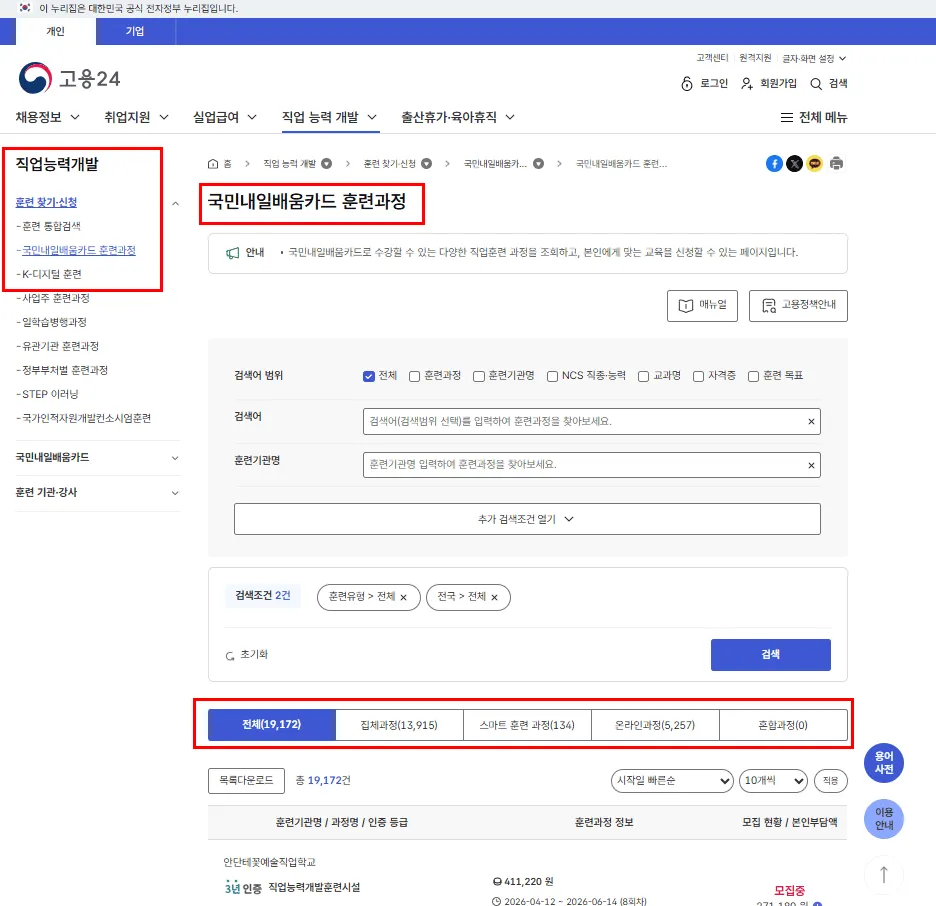Viewport: 936px width, 906px height.
Task: Uncheck the 전체 search scope checkbox
Action: click(370, 376)
